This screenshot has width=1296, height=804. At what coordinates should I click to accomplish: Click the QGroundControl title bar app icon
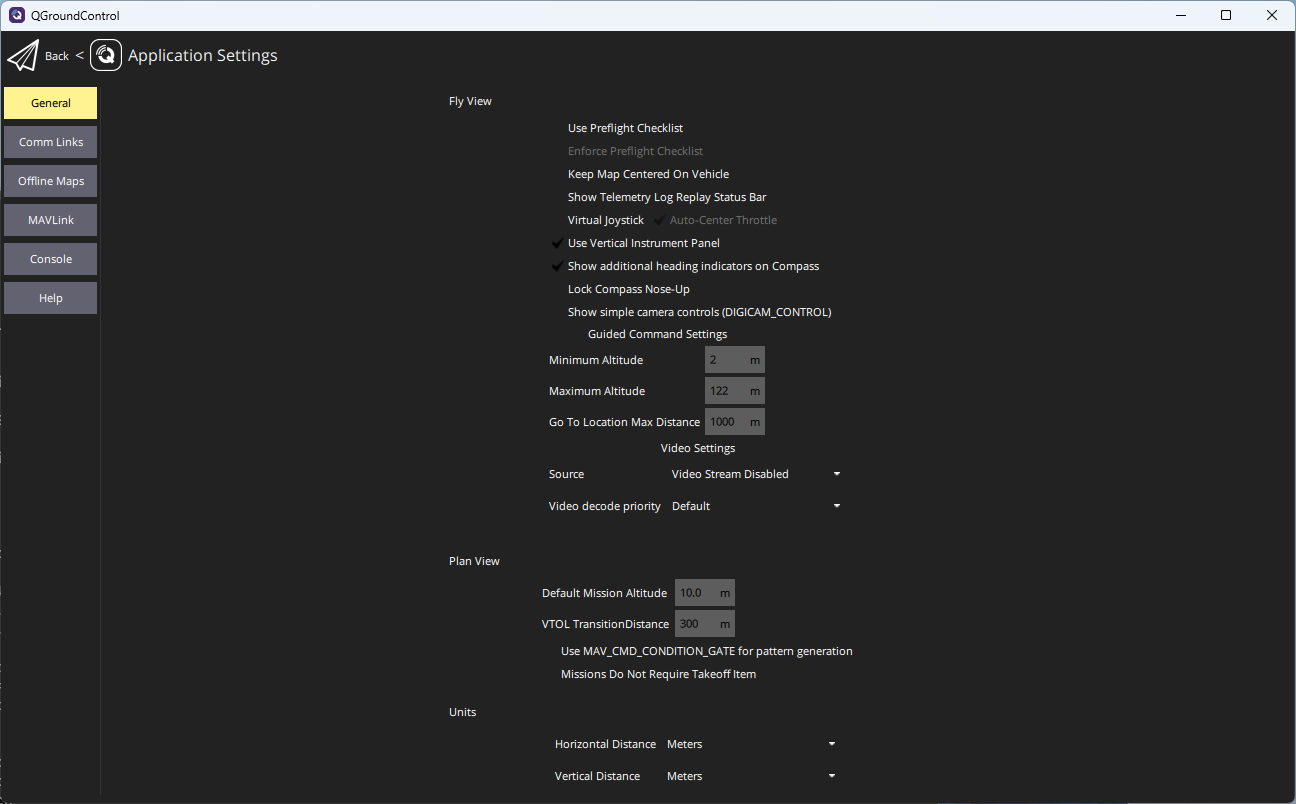coord(16,15)
